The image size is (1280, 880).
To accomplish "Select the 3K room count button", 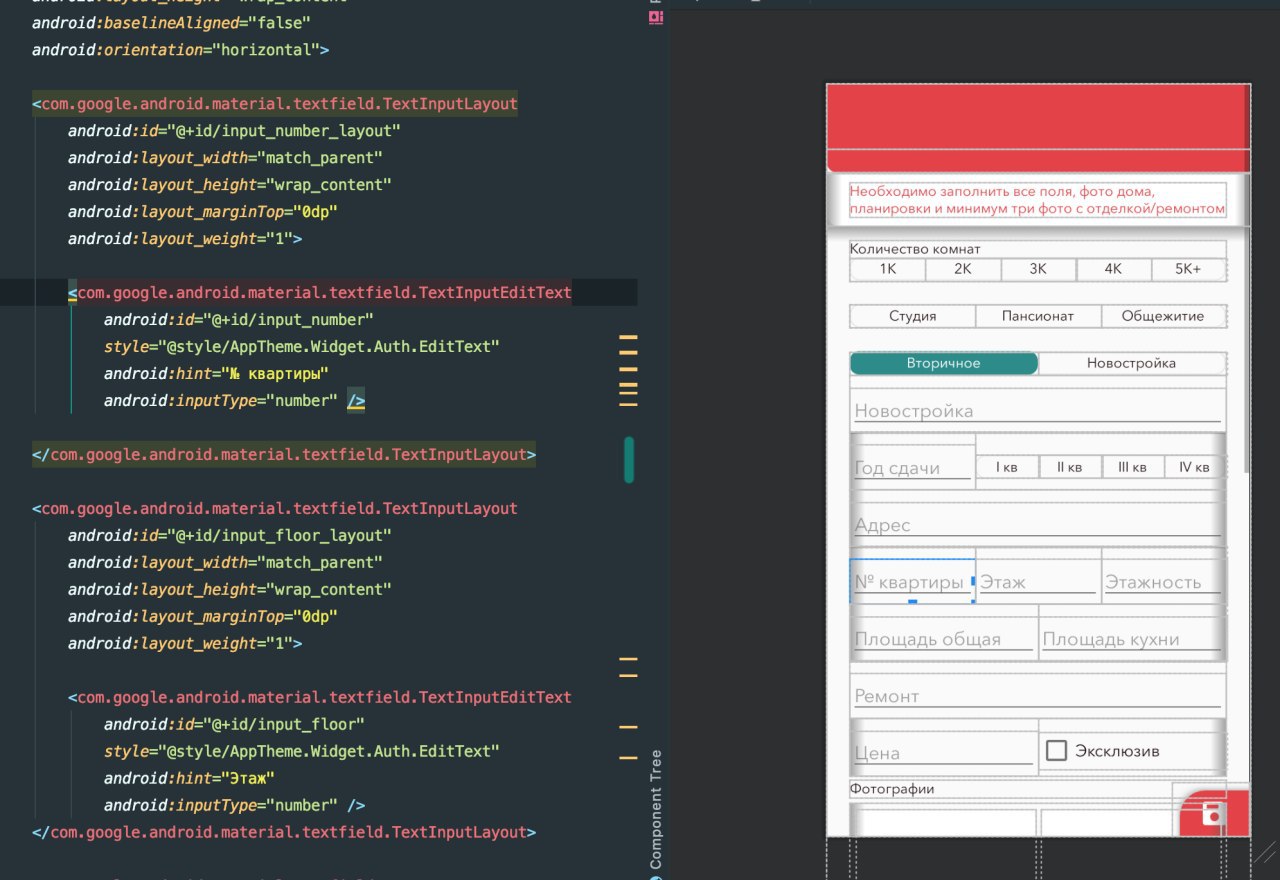I will [1038, 269].
